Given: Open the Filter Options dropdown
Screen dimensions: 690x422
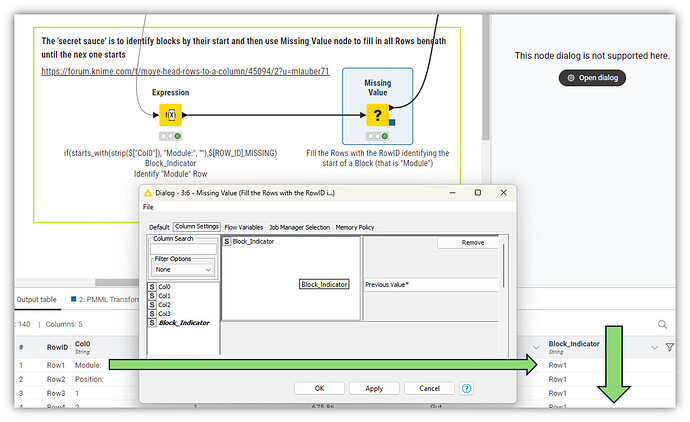Looking at the screenshot, I should tap(182, 269).
